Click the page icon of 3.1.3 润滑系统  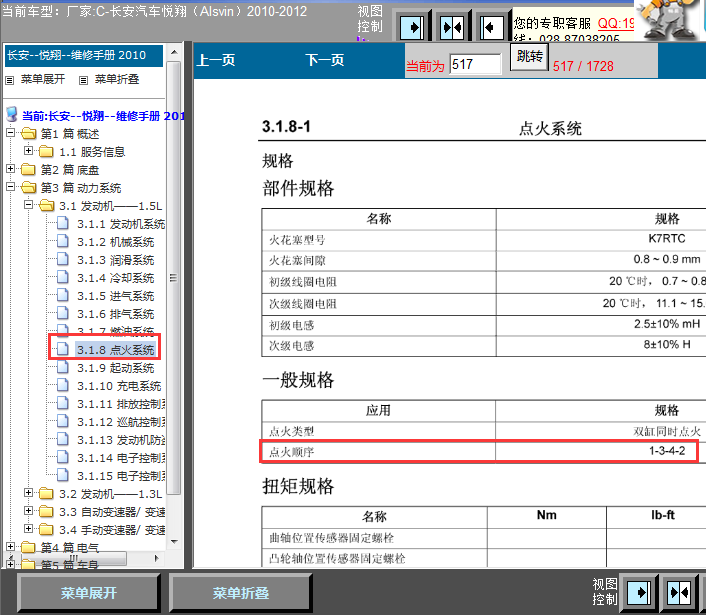63,259
